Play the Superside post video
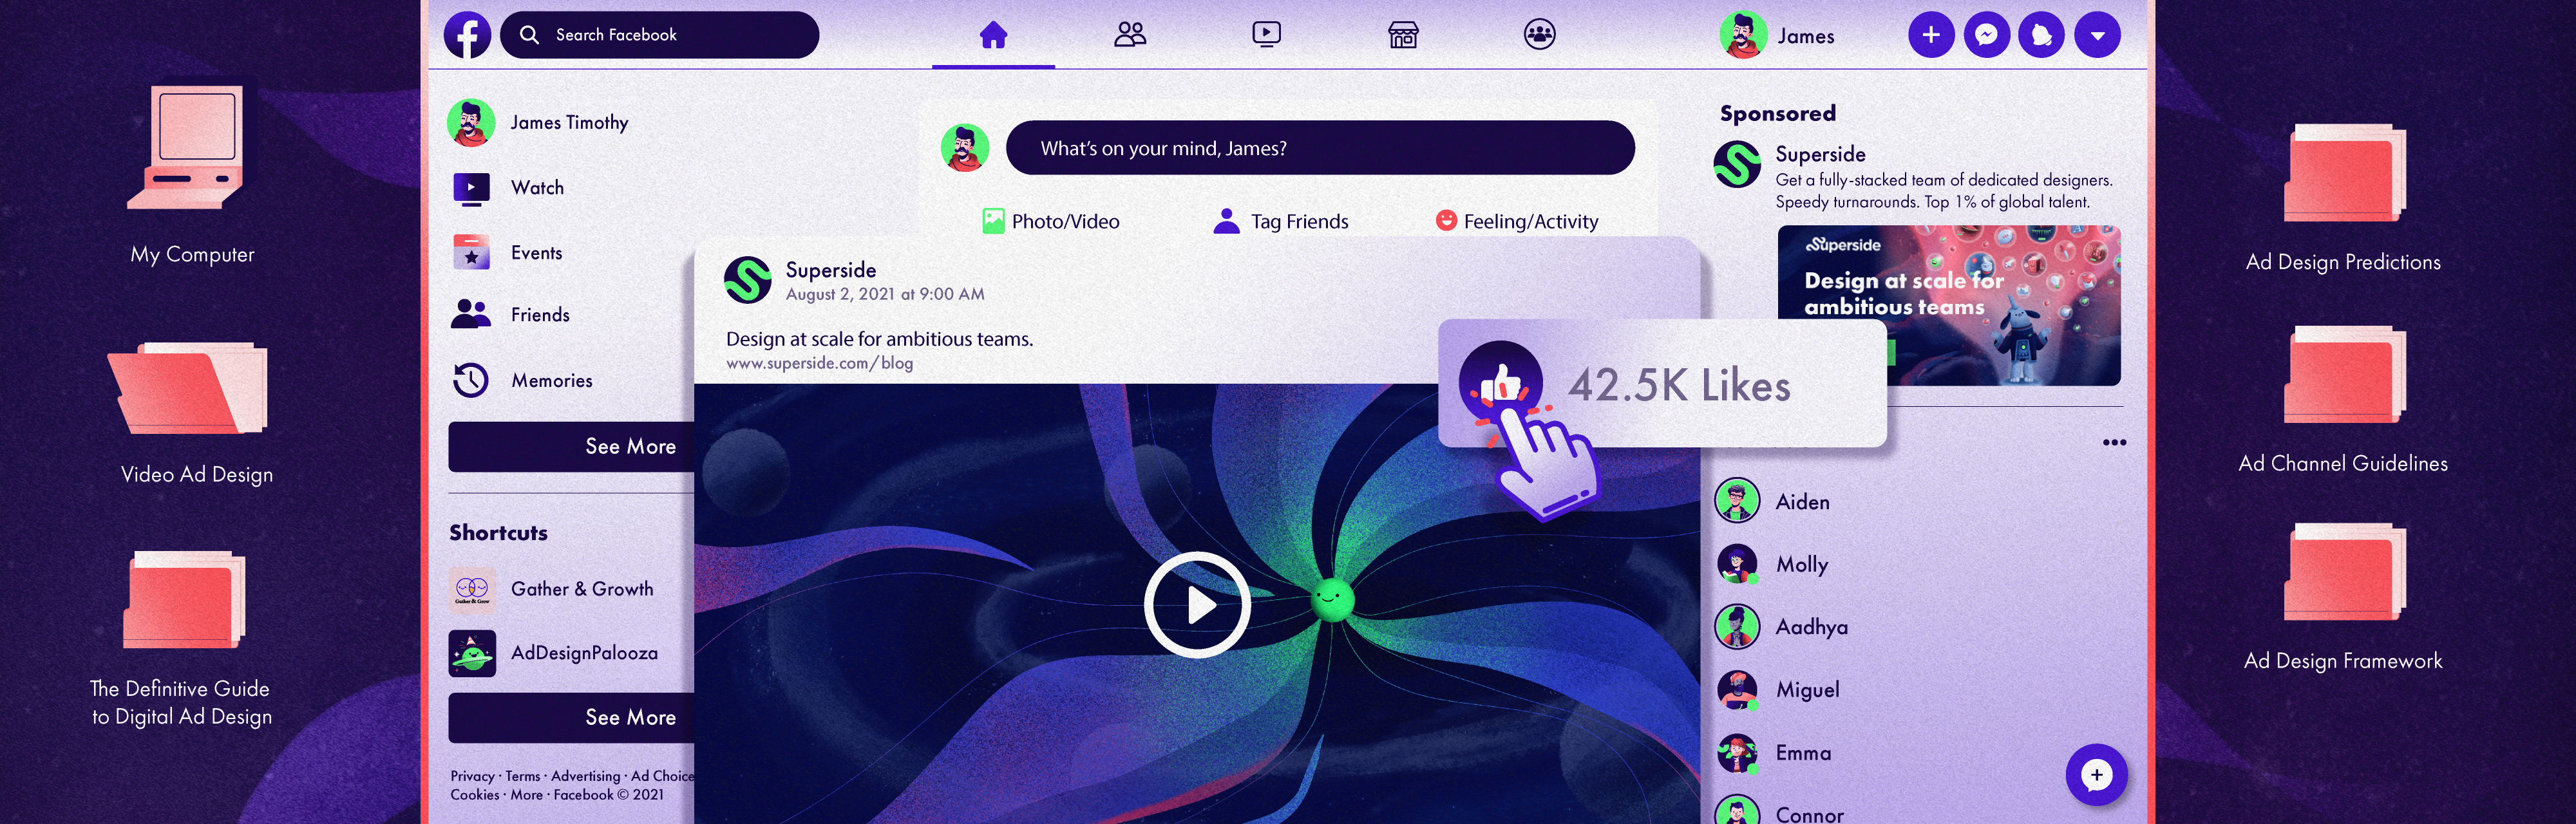Screen dimensions: 2576x824 [1197, 604]
